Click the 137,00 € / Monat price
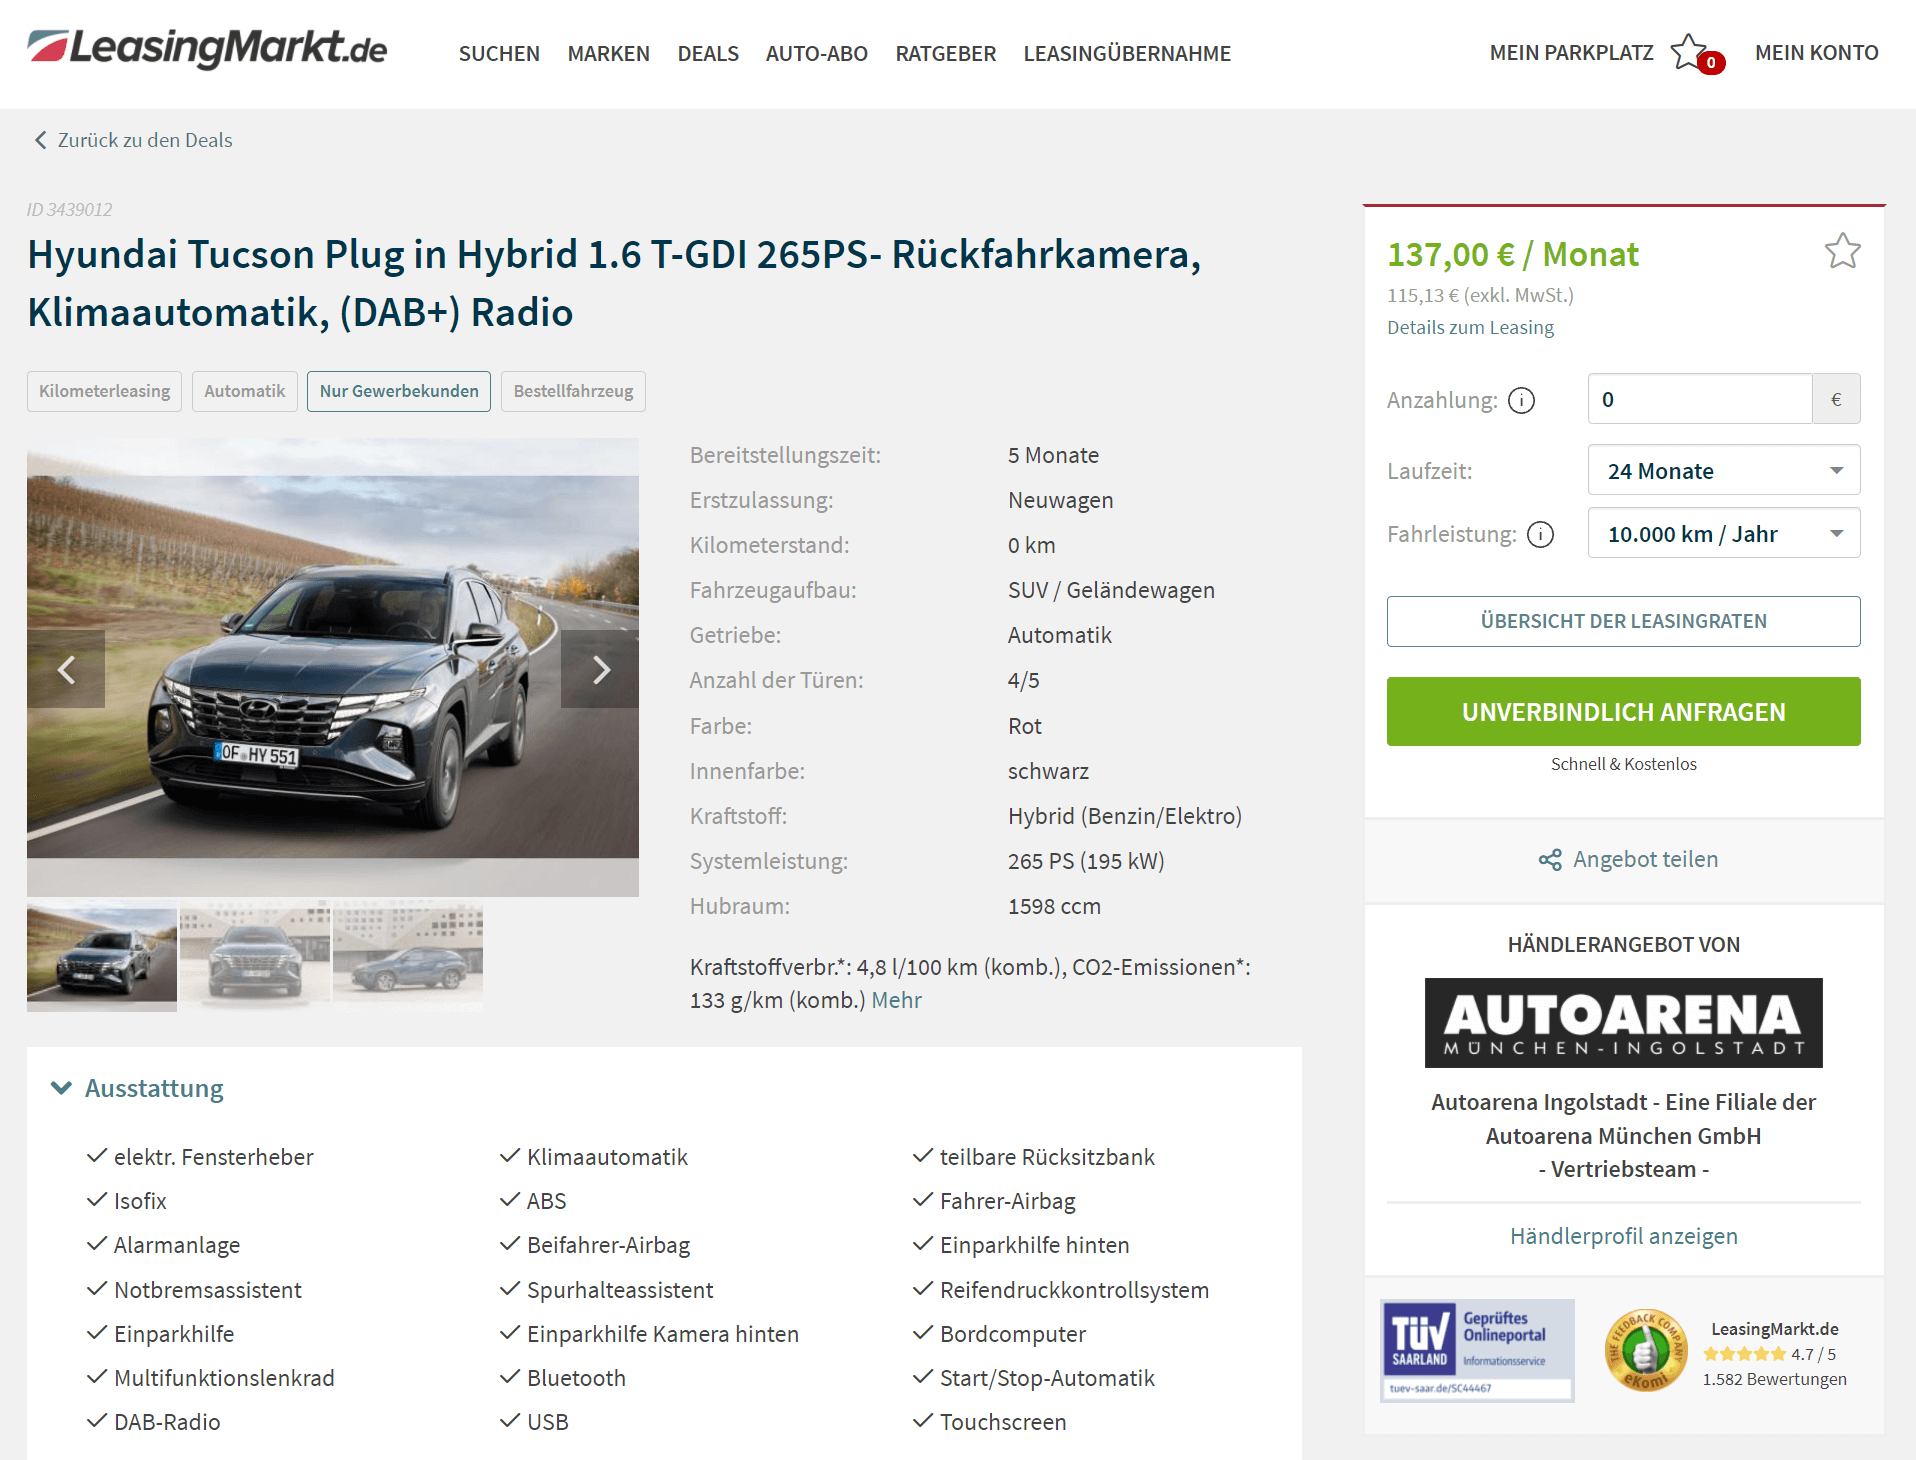Screen dimensions: 1916x1460 click(x=1512, y=254)
